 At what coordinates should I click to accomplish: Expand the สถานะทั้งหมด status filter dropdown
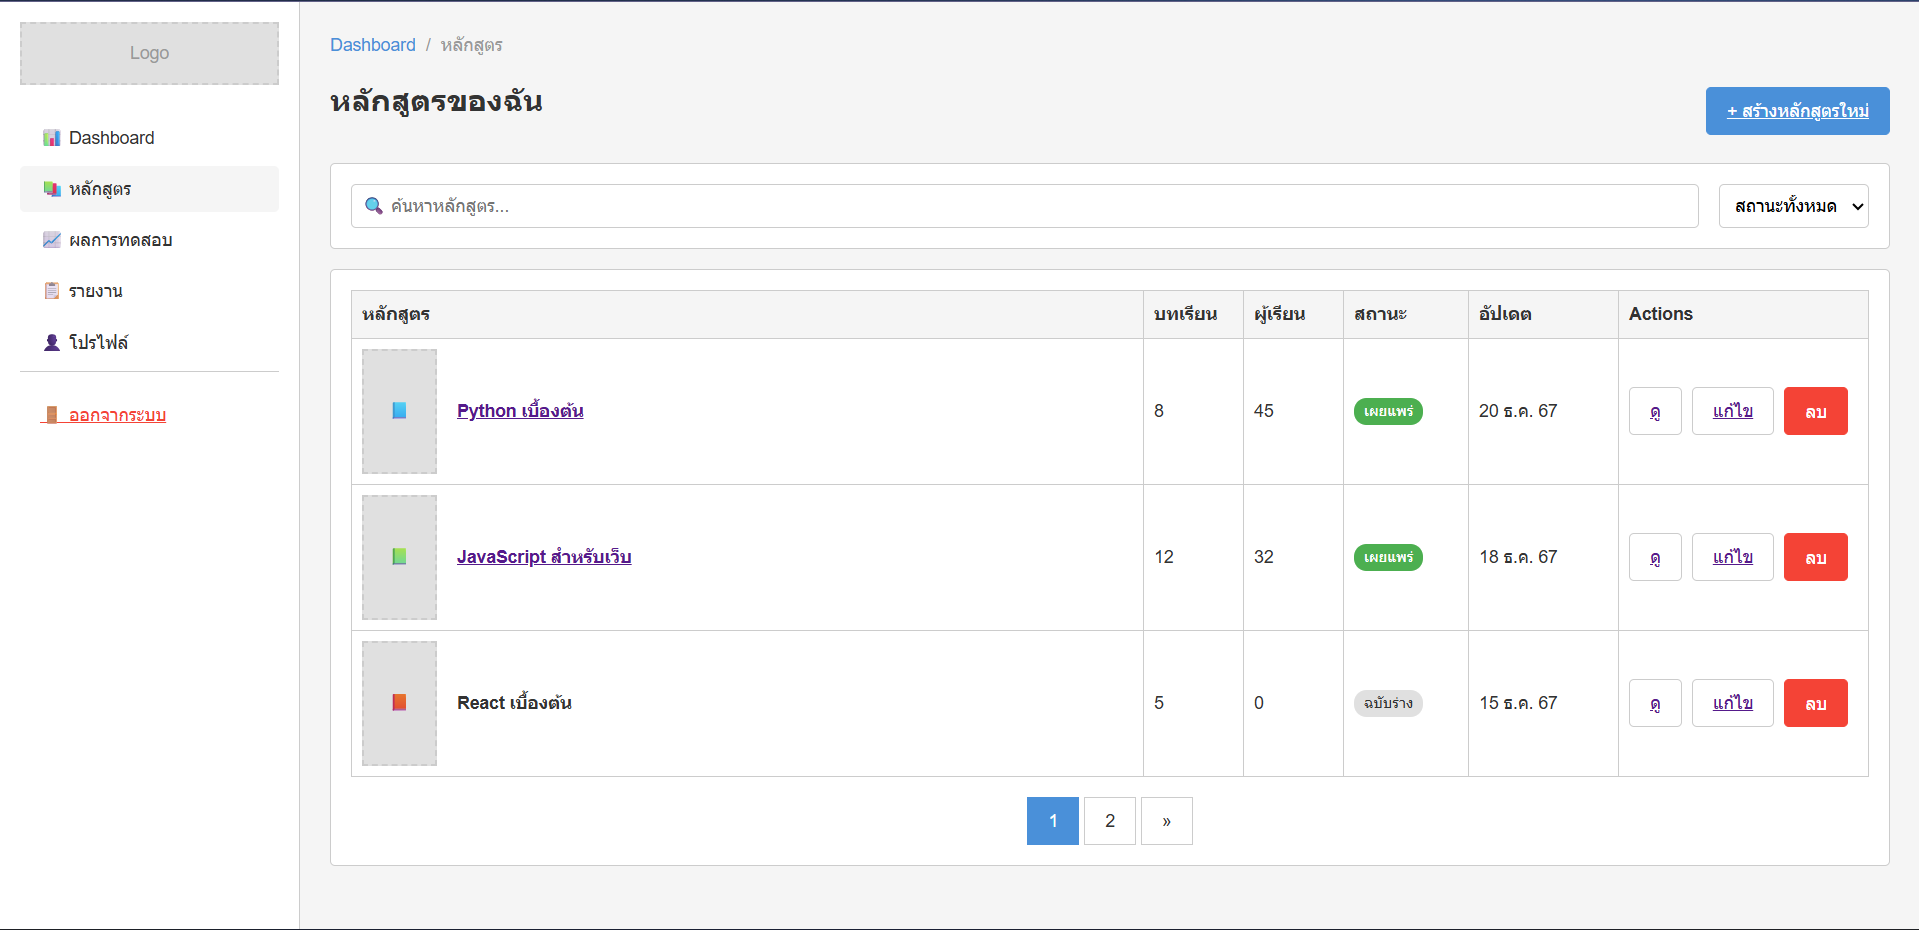[1792, 206]
